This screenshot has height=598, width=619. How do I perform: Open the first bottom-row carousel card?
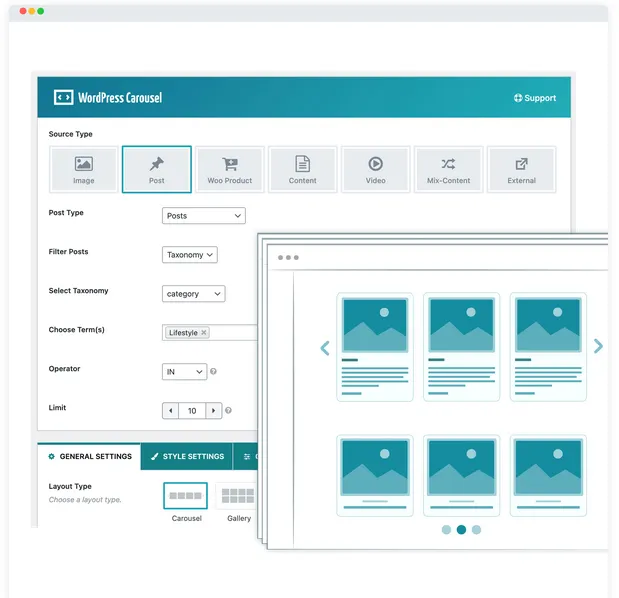point(375,476)
